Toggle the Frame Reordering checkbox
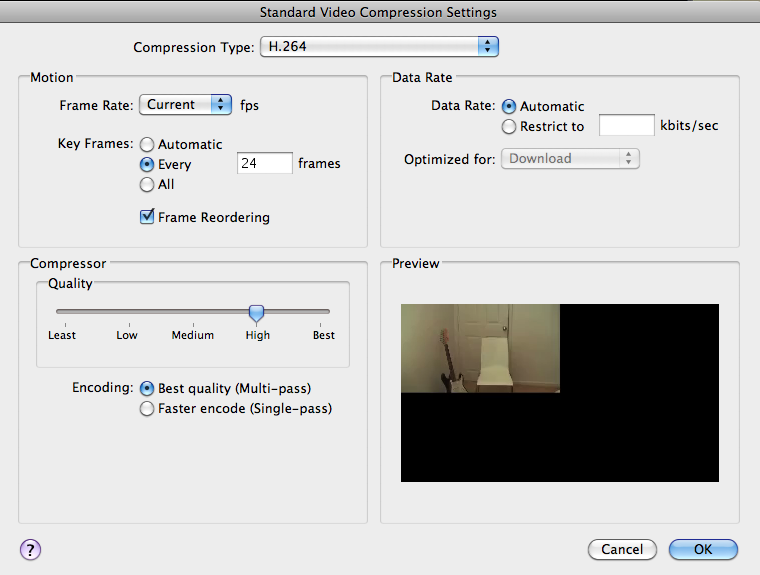Viewport: 760px width, 575px height. tap(147, 217)
